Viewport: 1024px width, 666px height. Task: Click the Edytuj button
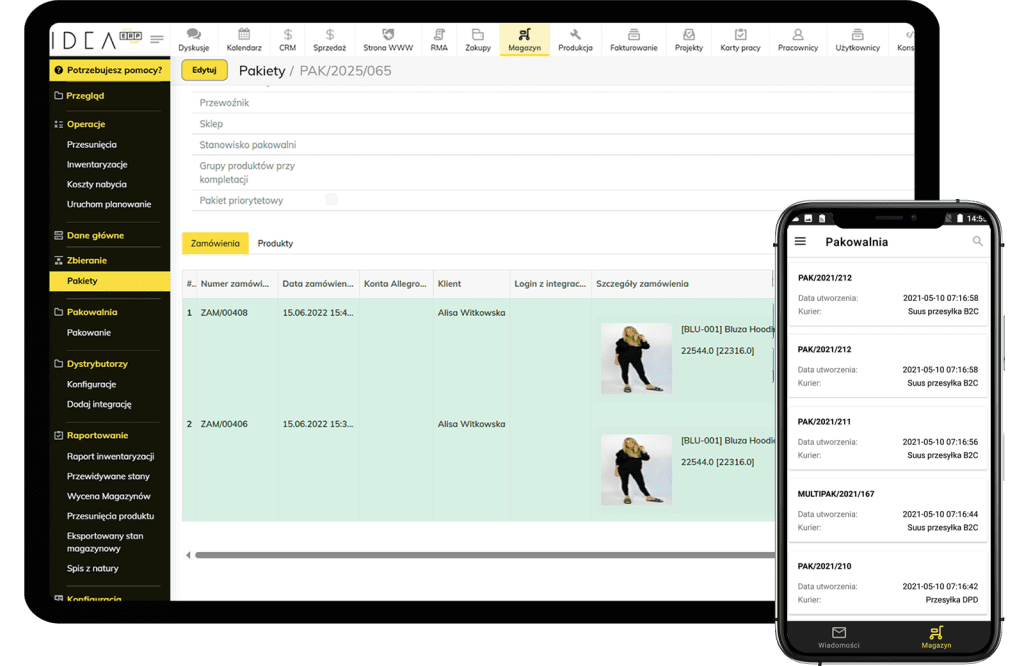tap(204, 70)
